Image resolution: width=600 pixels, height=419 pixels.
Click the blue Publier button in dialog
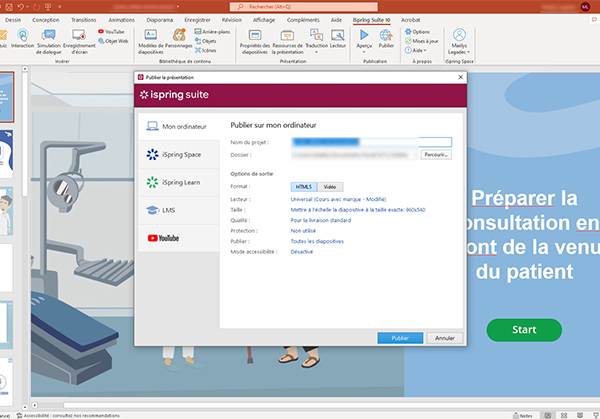[400, 338]
